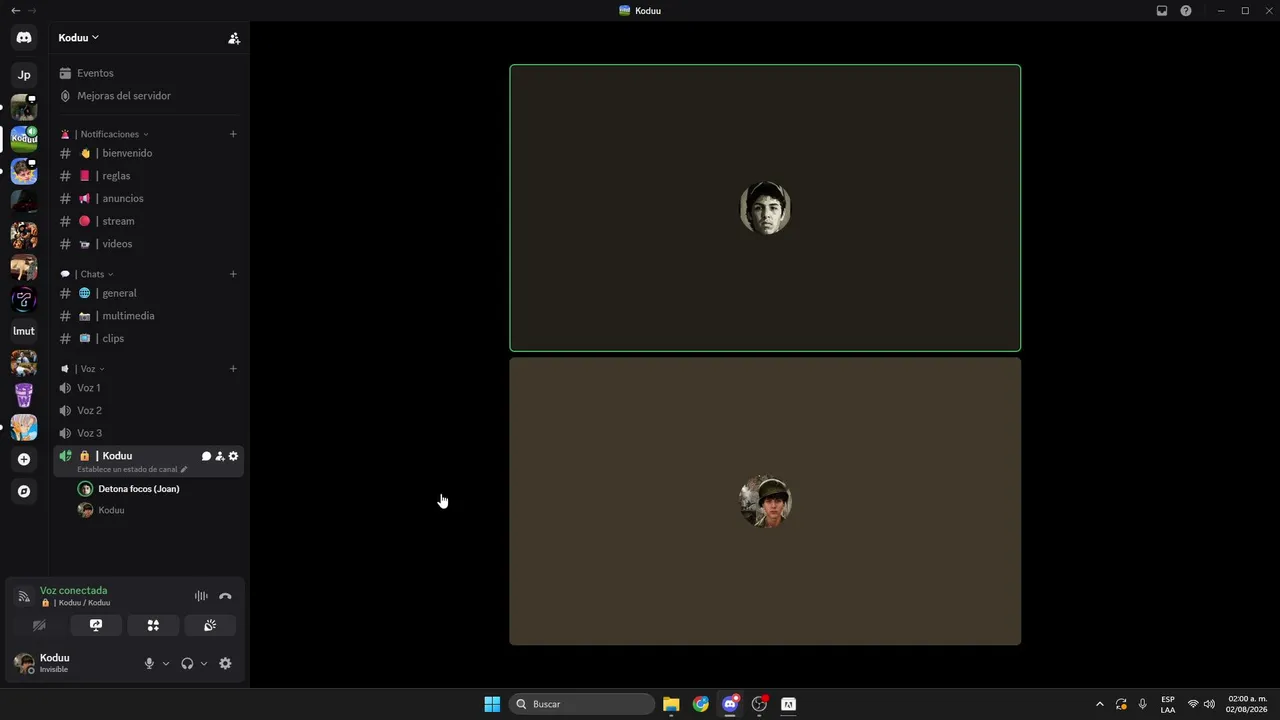Create channel in Voz category
1280x720 pixels.
point(233,369)
